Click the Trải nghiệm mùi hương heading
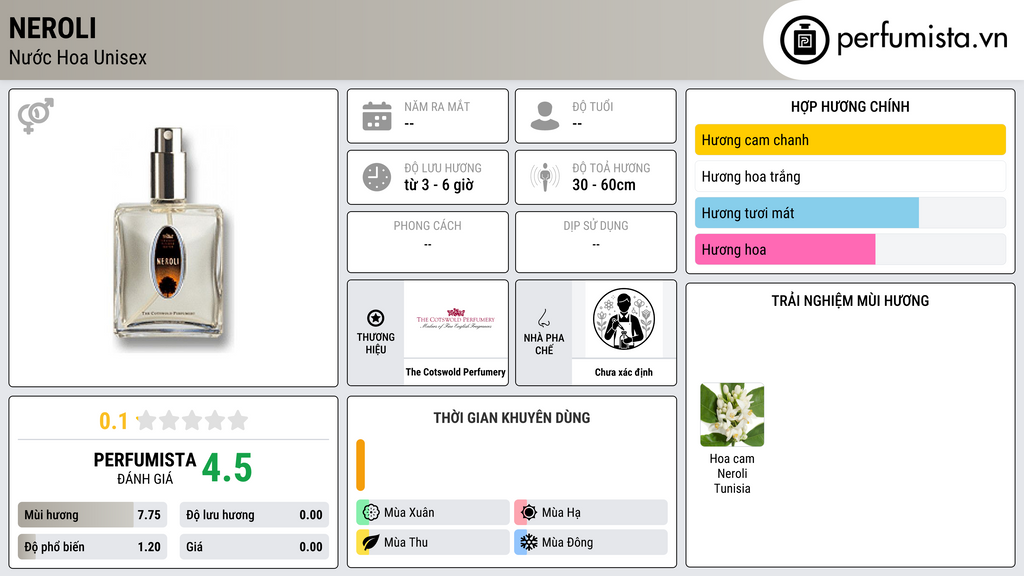The width and height of the screenshot is (1024, 576). (x=850, y=300)
